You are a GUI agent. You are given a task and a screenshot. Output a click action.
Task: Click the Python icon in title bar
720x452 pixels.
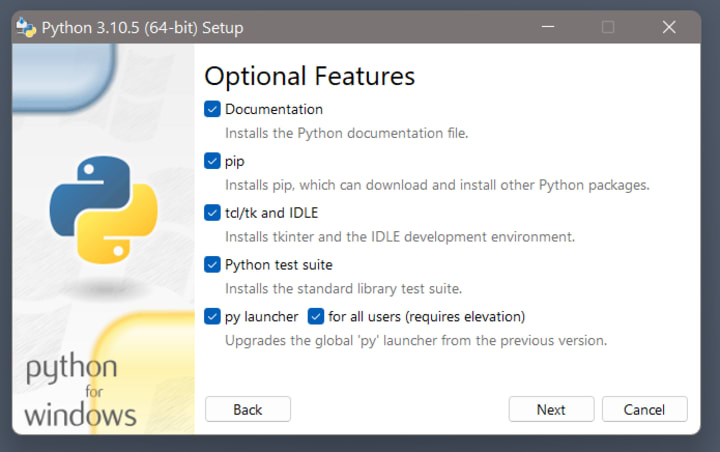(x=26, y=28)
